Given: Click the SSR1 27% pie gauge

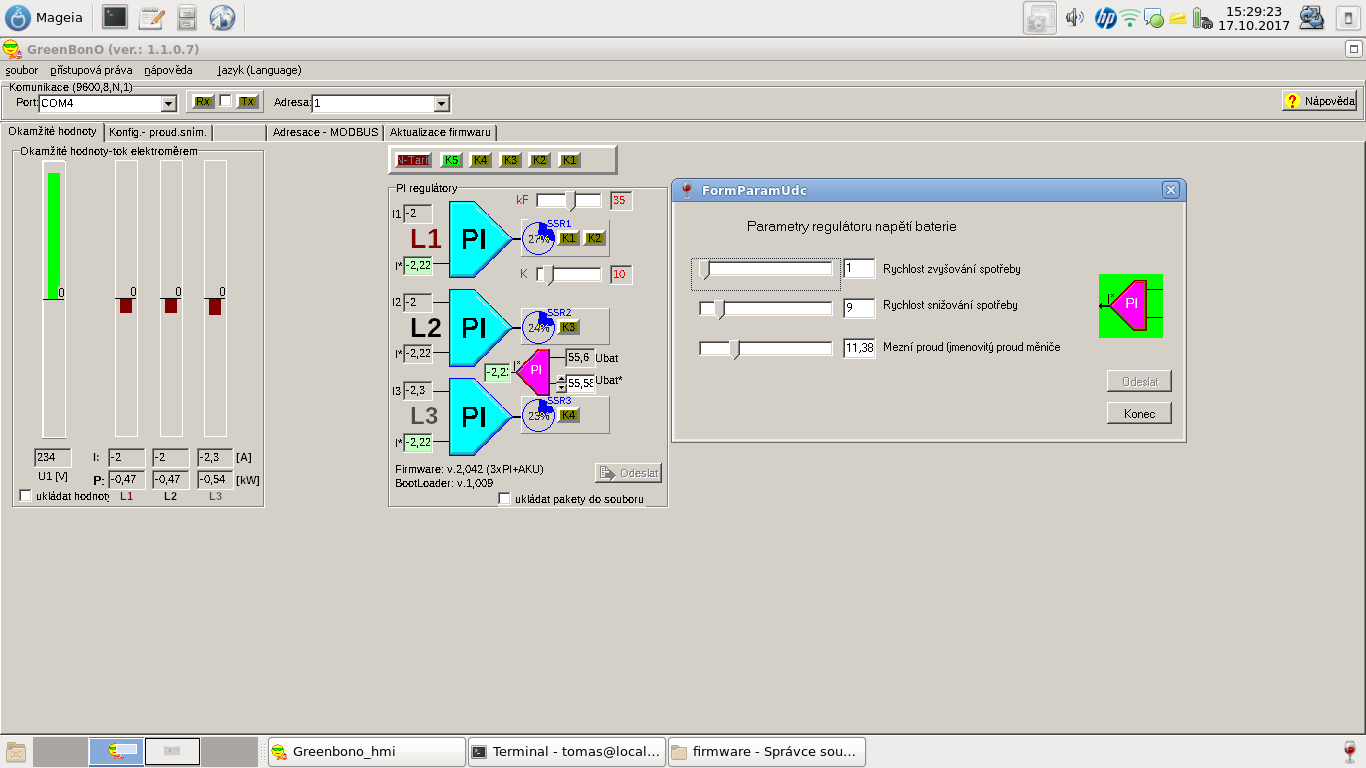Looking at the screenshot, I should coord(539,239).
